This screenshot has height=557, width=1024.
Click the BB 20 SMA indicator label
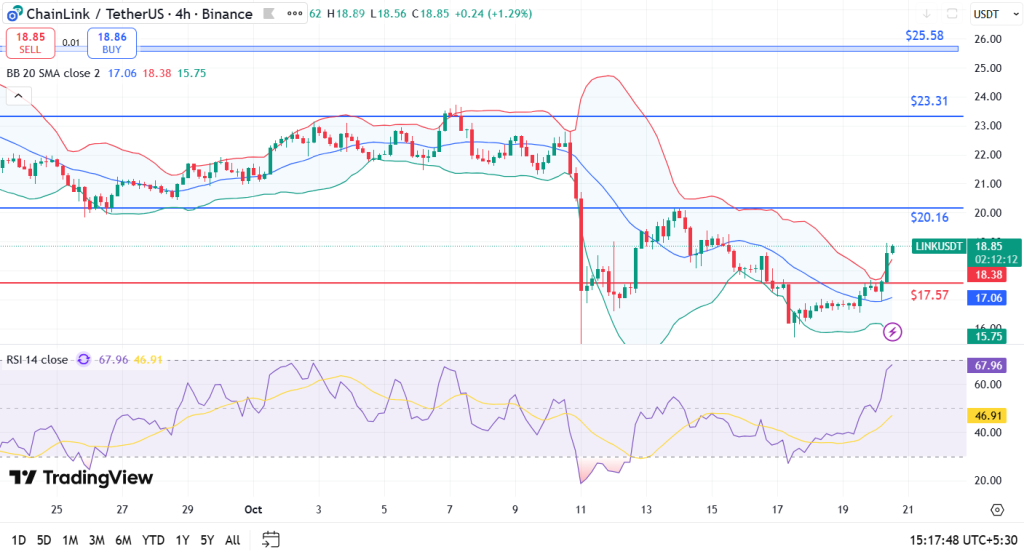(52, 73)
